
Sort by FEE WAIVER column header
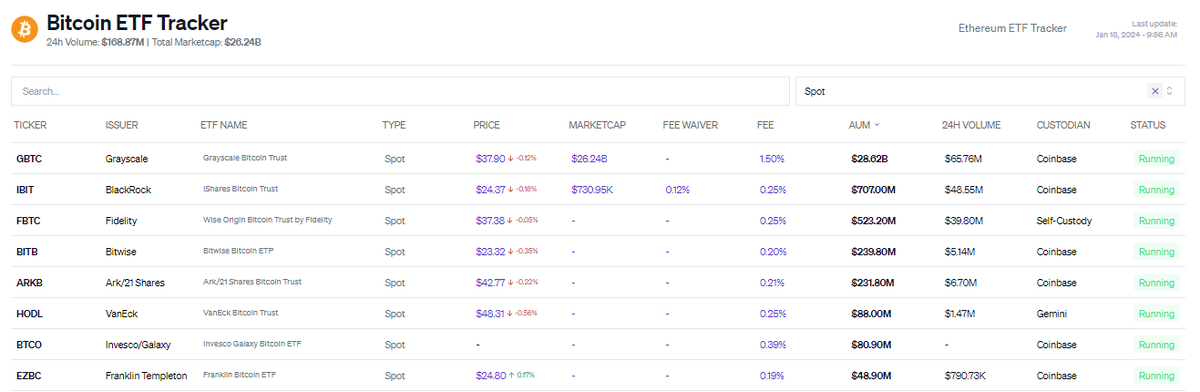pos(691,125)
